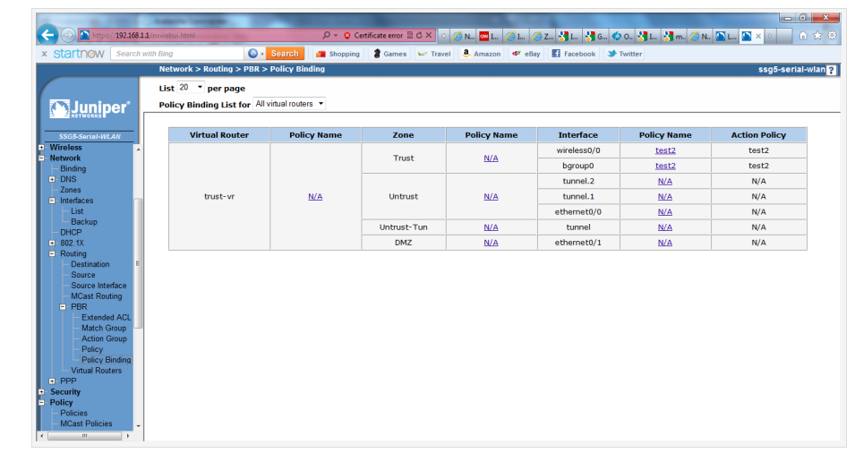Click the Certificate error warning

point(373,36)
